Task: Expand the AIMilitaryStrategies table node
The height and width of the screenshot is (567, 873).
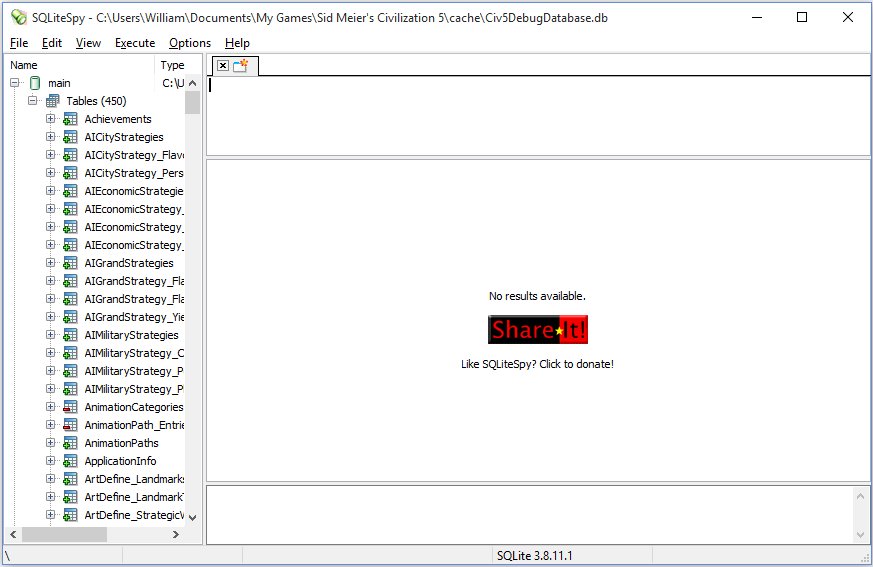Action: click(51, 335)
